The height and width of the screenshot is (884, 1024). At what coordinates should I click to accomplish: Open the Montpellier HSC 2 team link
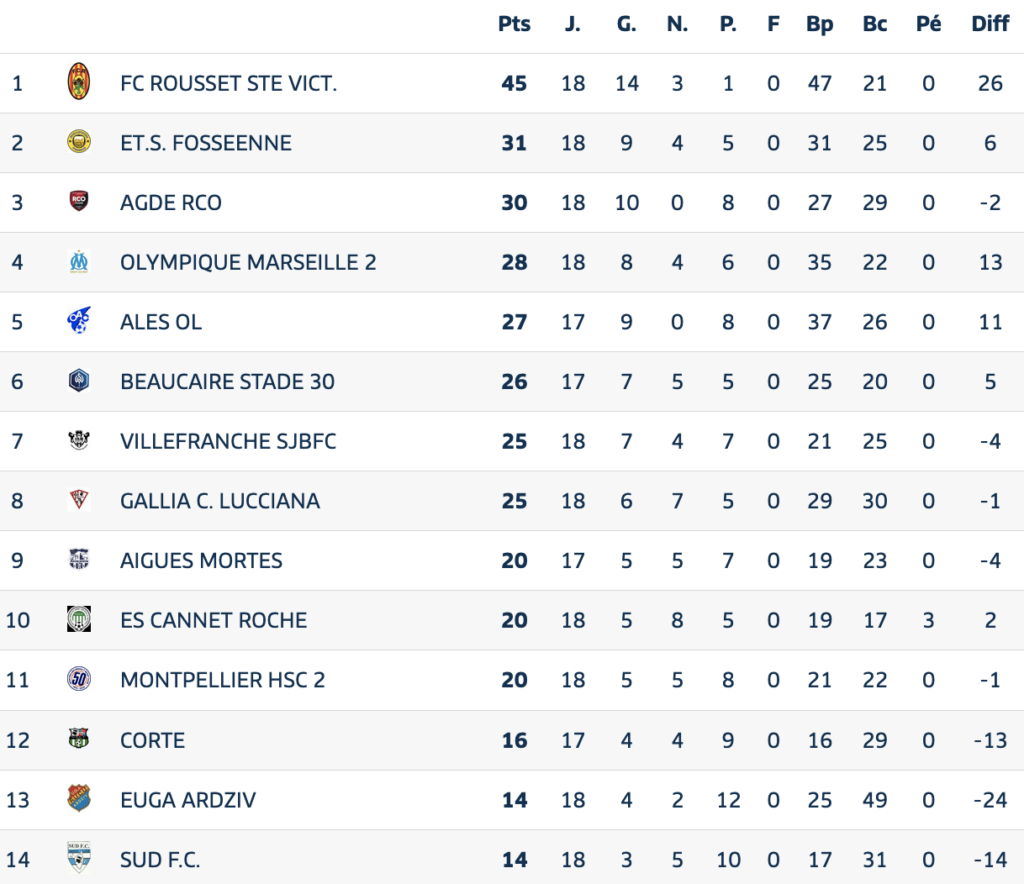pos(222,680)
